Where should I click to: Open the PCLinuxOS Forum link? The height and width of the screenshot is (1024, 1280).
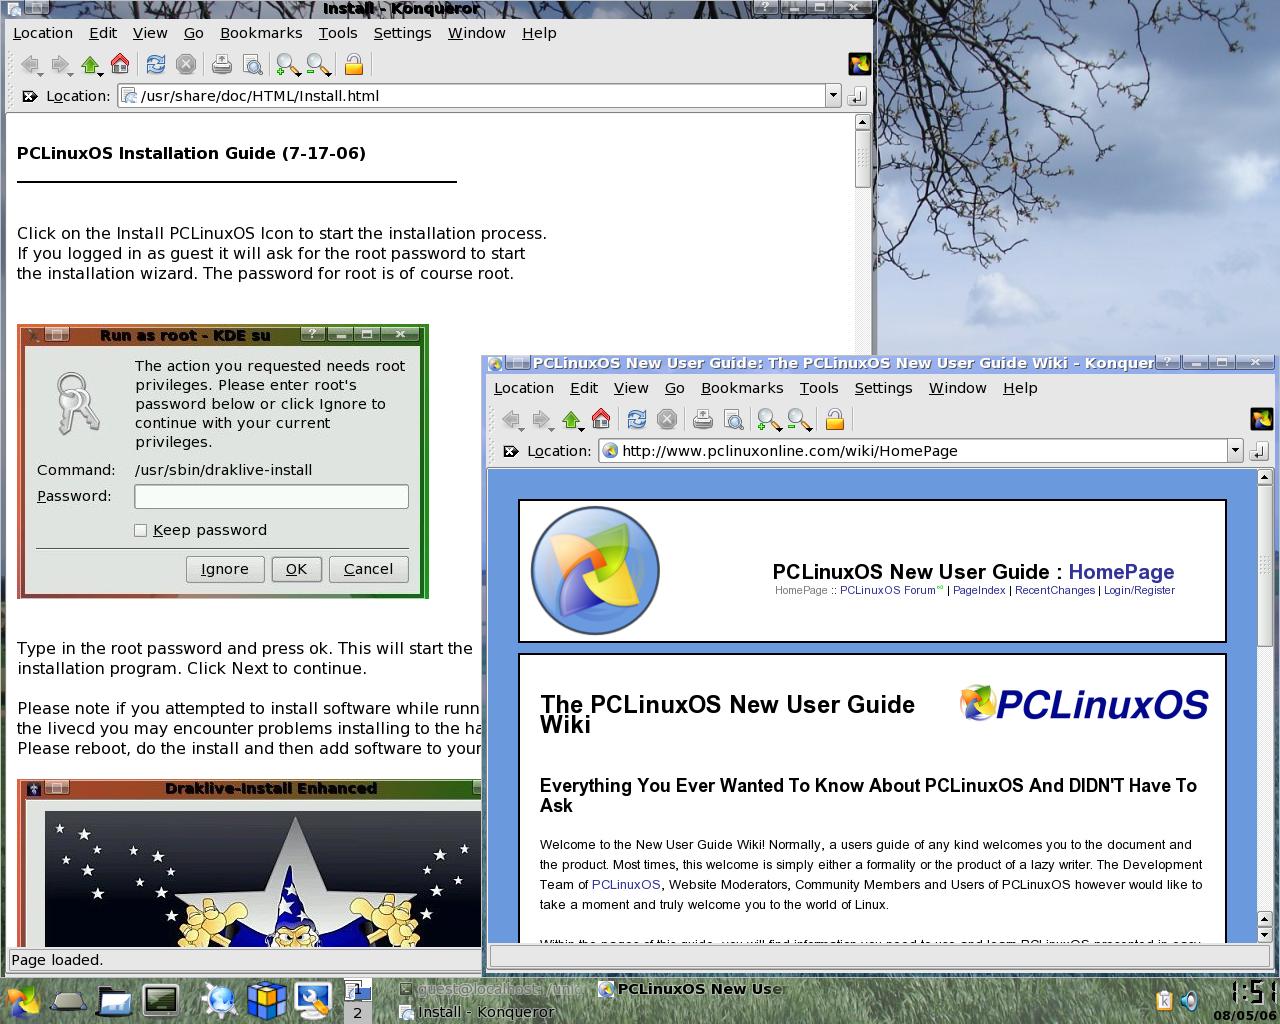(x=888, y=590)
